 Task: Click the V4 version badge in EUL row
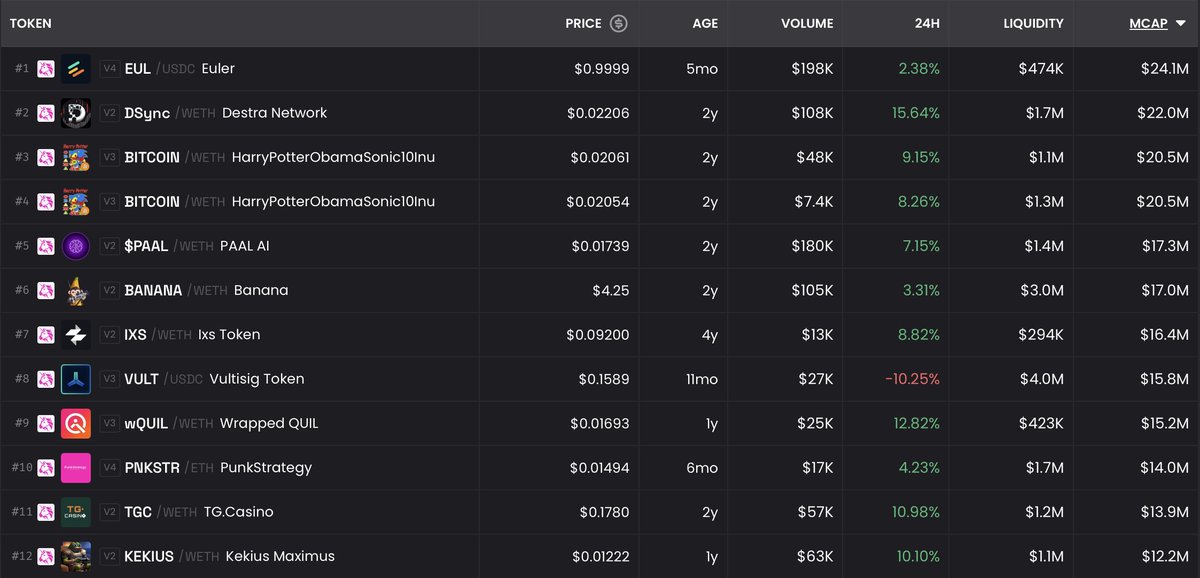click(109, 69)
